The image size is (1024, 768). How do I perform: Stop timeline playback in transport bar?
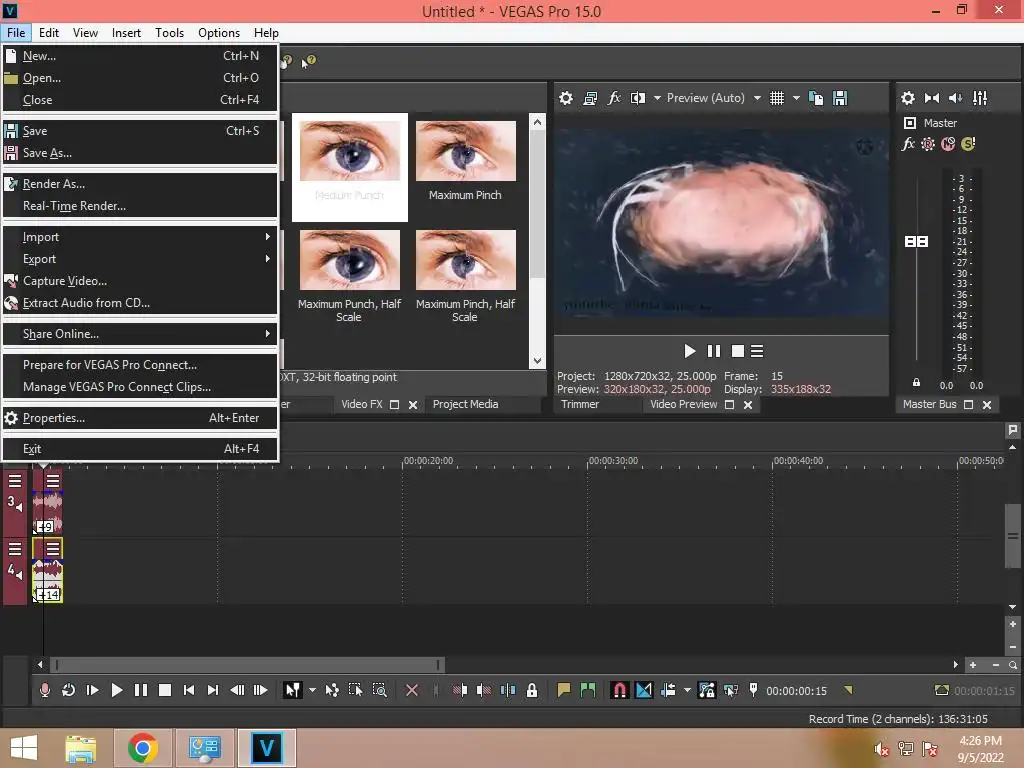click(x=165, y=690)
